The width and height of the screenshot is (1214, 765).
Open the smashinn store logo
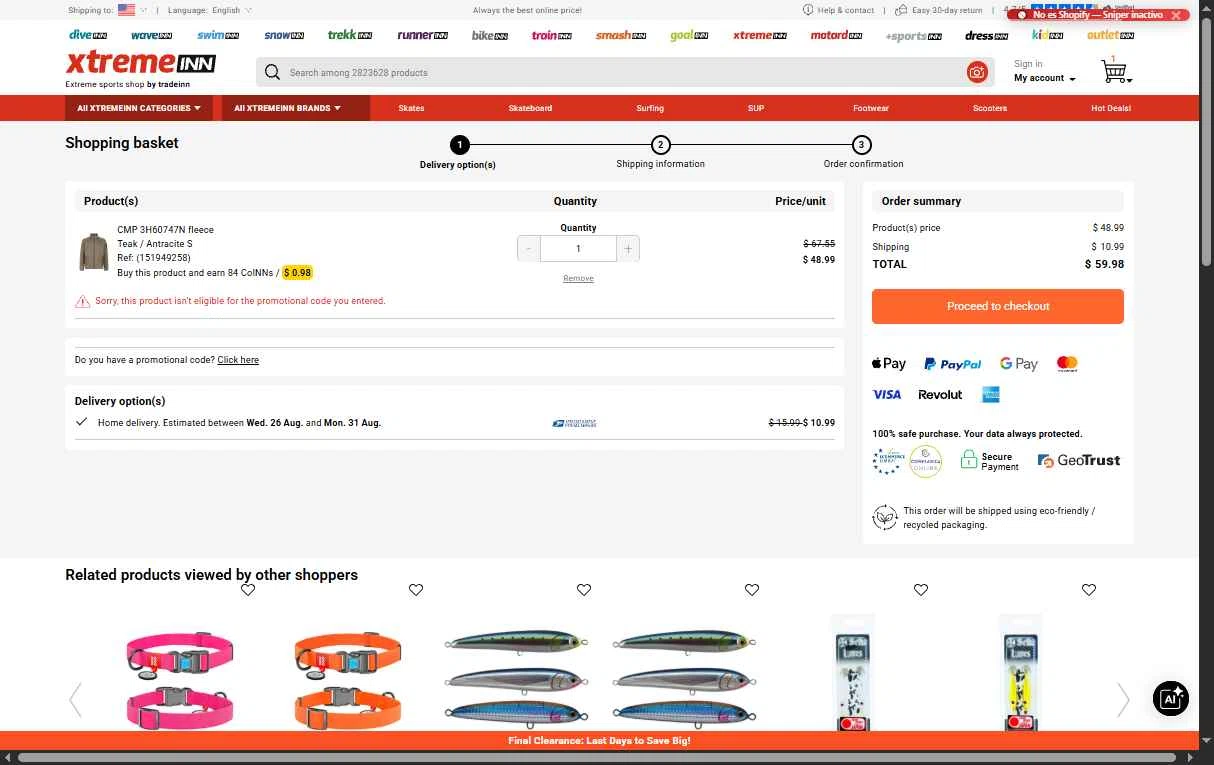click(620, 35)
